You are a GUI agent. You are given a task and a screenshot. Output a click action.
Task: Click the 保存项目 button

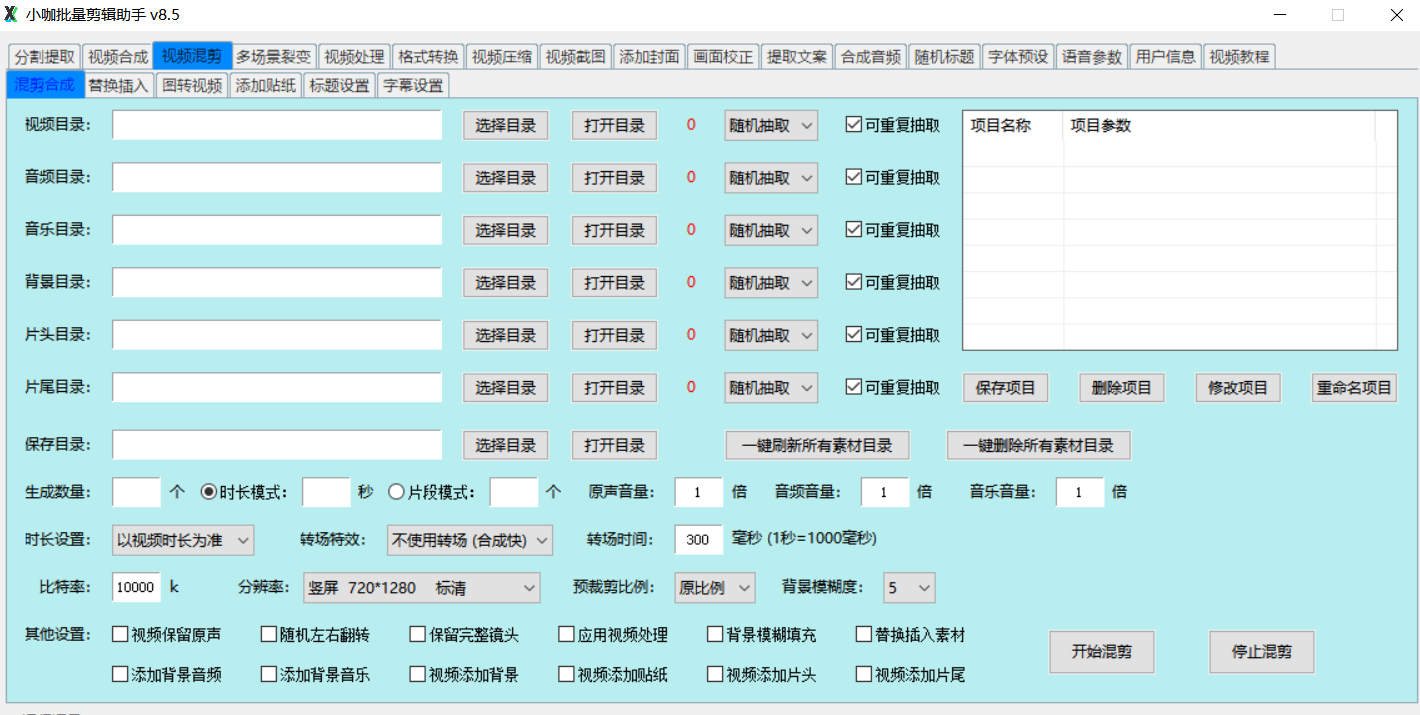[x=1005, y=388]
